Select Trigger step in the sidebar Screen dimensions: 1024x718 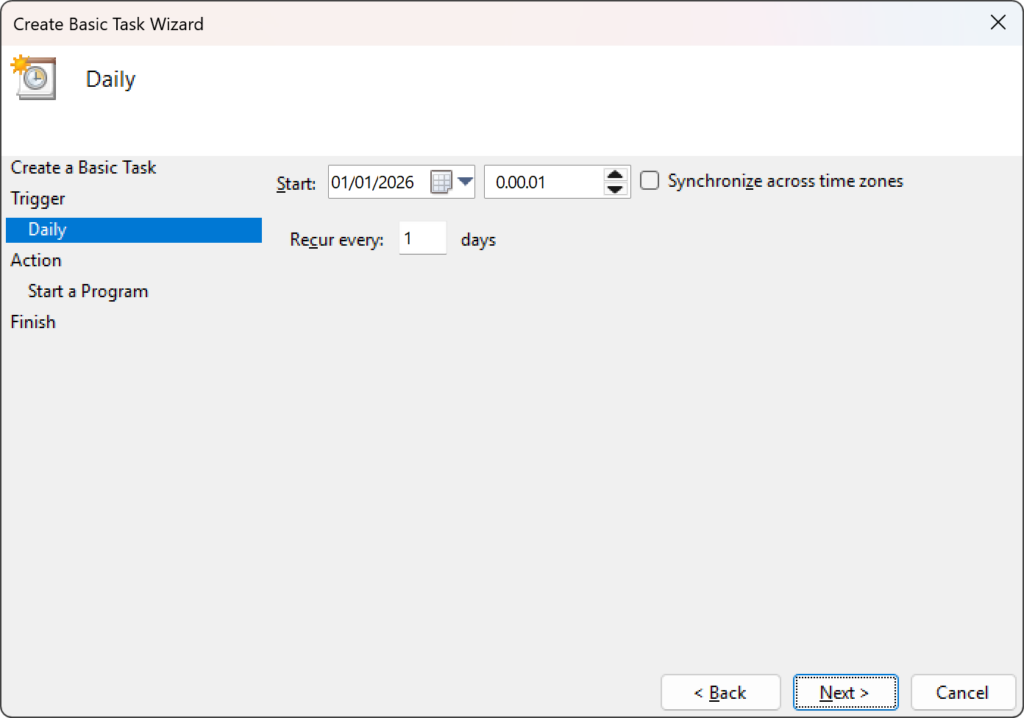tap(37, 198)
